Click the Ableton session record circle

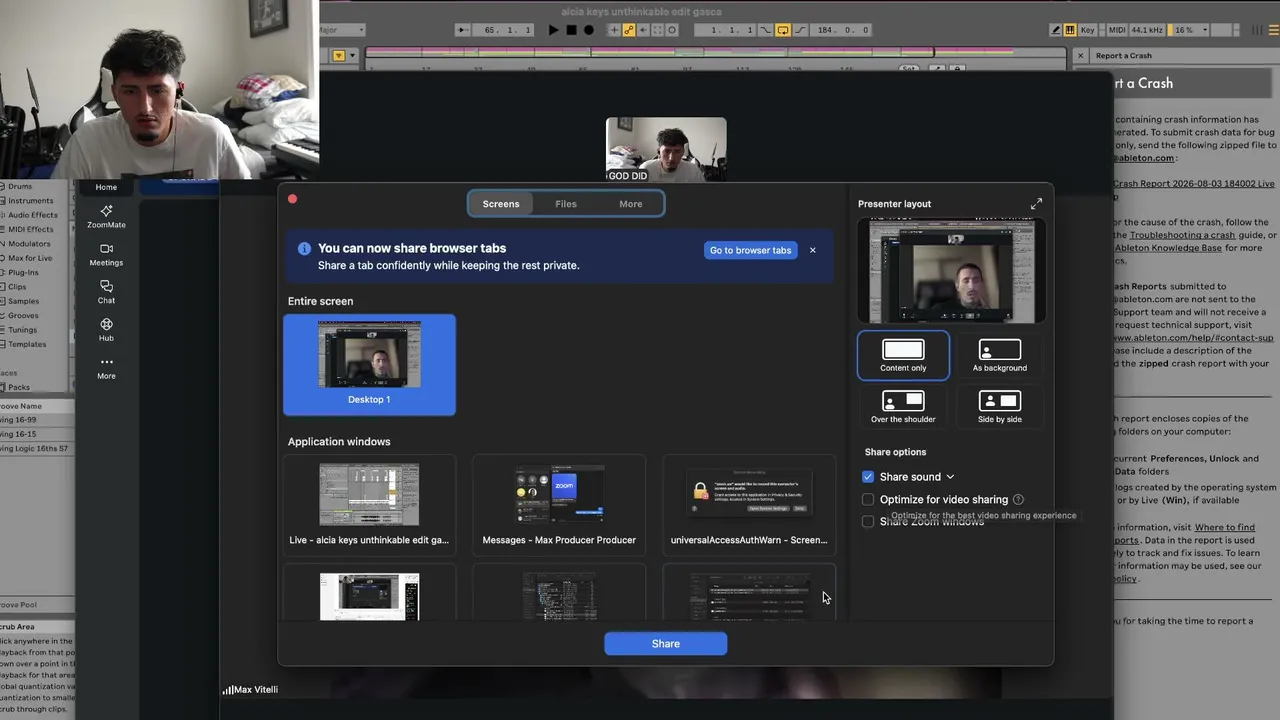coord(672,30)
